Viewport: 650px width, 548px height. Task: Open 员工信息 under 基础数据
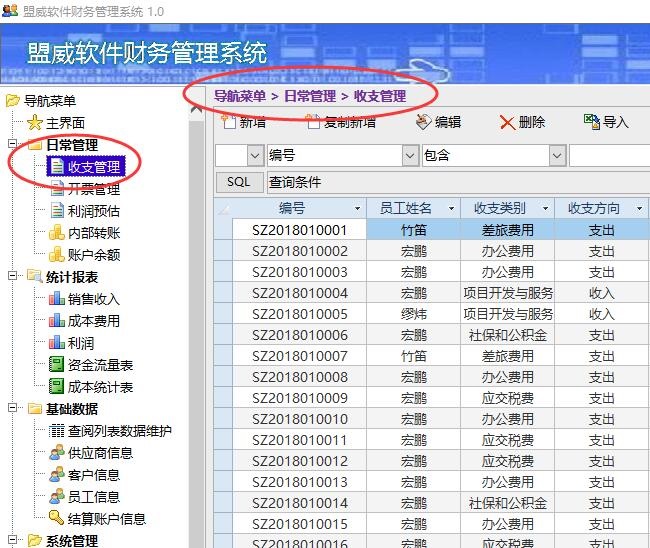click(94, 497)
